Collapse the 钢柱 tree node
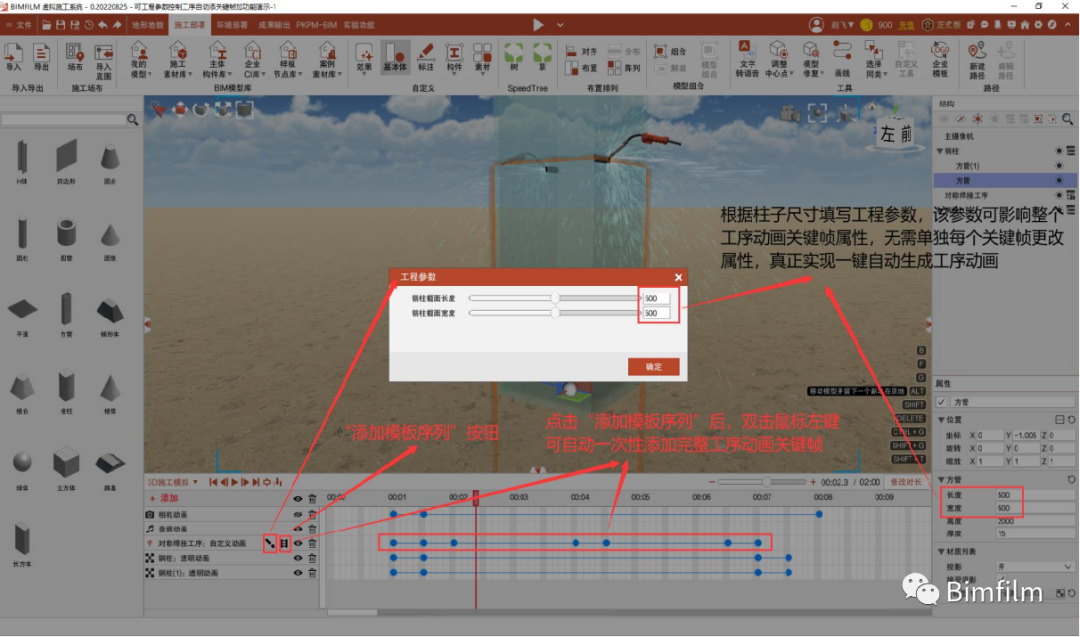 [939, 151]
